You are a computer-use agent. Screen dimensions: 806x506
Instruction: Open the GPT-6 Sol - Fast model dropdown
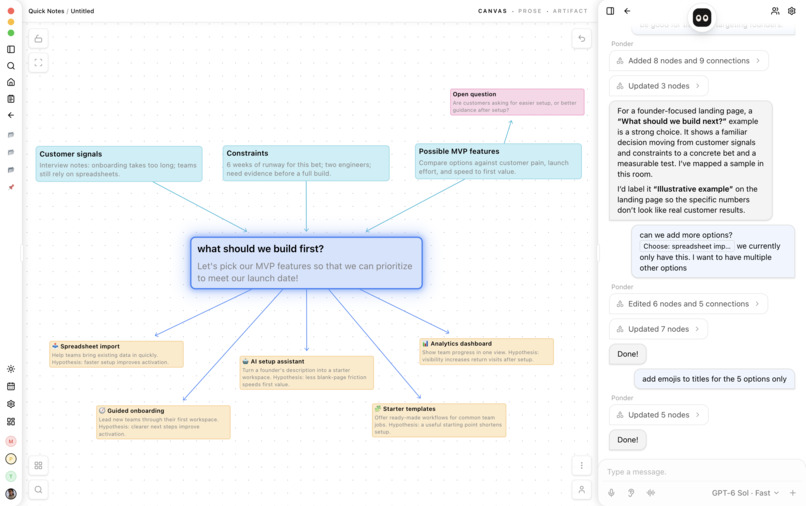point(745,493)
